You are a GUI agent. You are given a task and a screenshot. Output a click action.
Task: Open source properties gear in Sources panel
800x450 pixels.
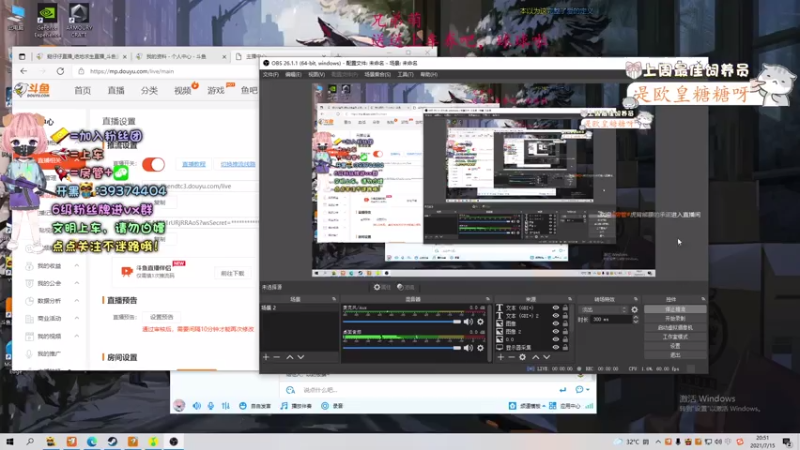pyautogui.click(x=522, y=357)
